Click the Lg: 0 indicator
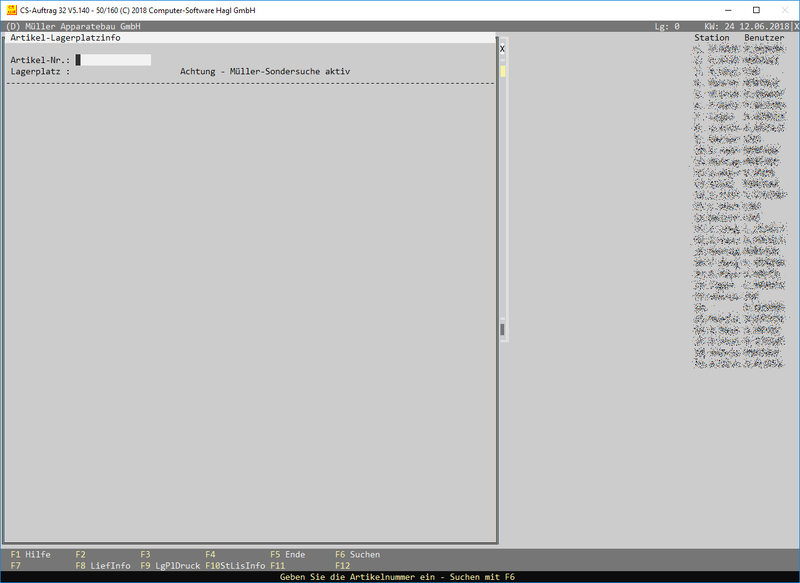This screenshot has width=800, height=583. click(x=667, y=27)
